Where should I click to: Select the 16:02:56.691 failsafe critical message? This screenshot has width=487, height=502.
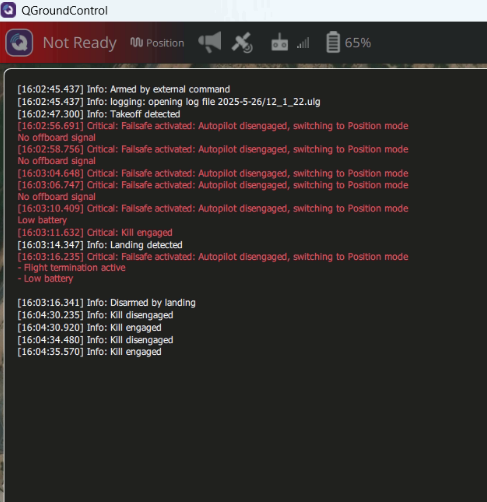tap(213, 126)
